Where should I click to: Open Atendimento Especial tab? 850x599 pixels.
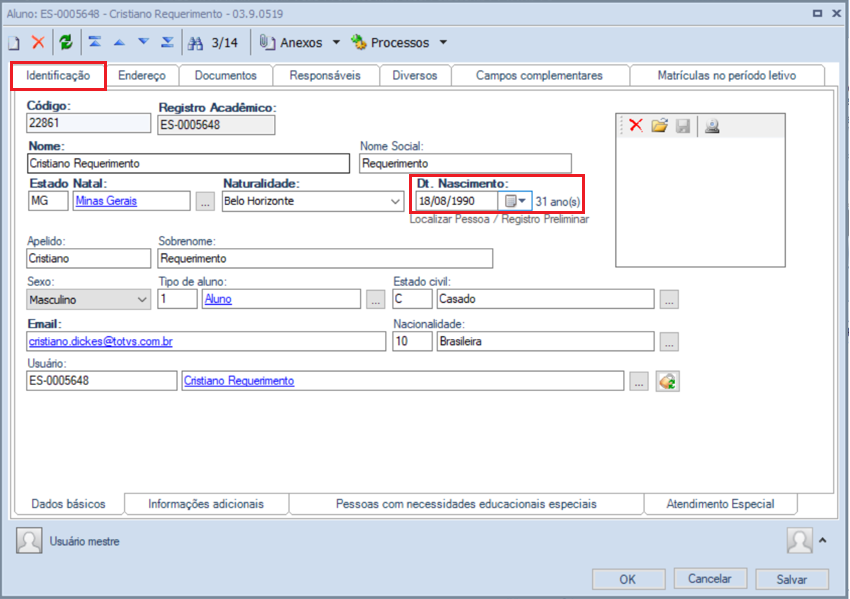[720, 504]
